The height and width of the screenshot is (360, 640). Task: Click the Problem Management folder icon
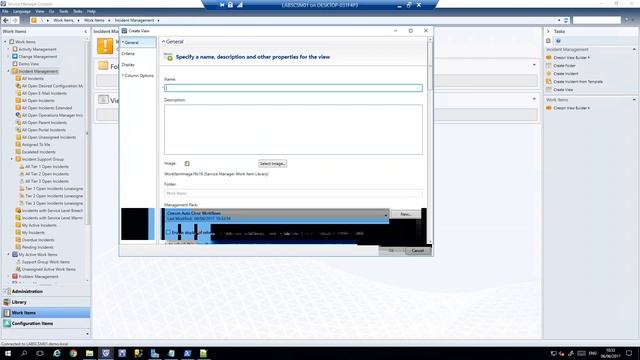click(x=15, y=276)
